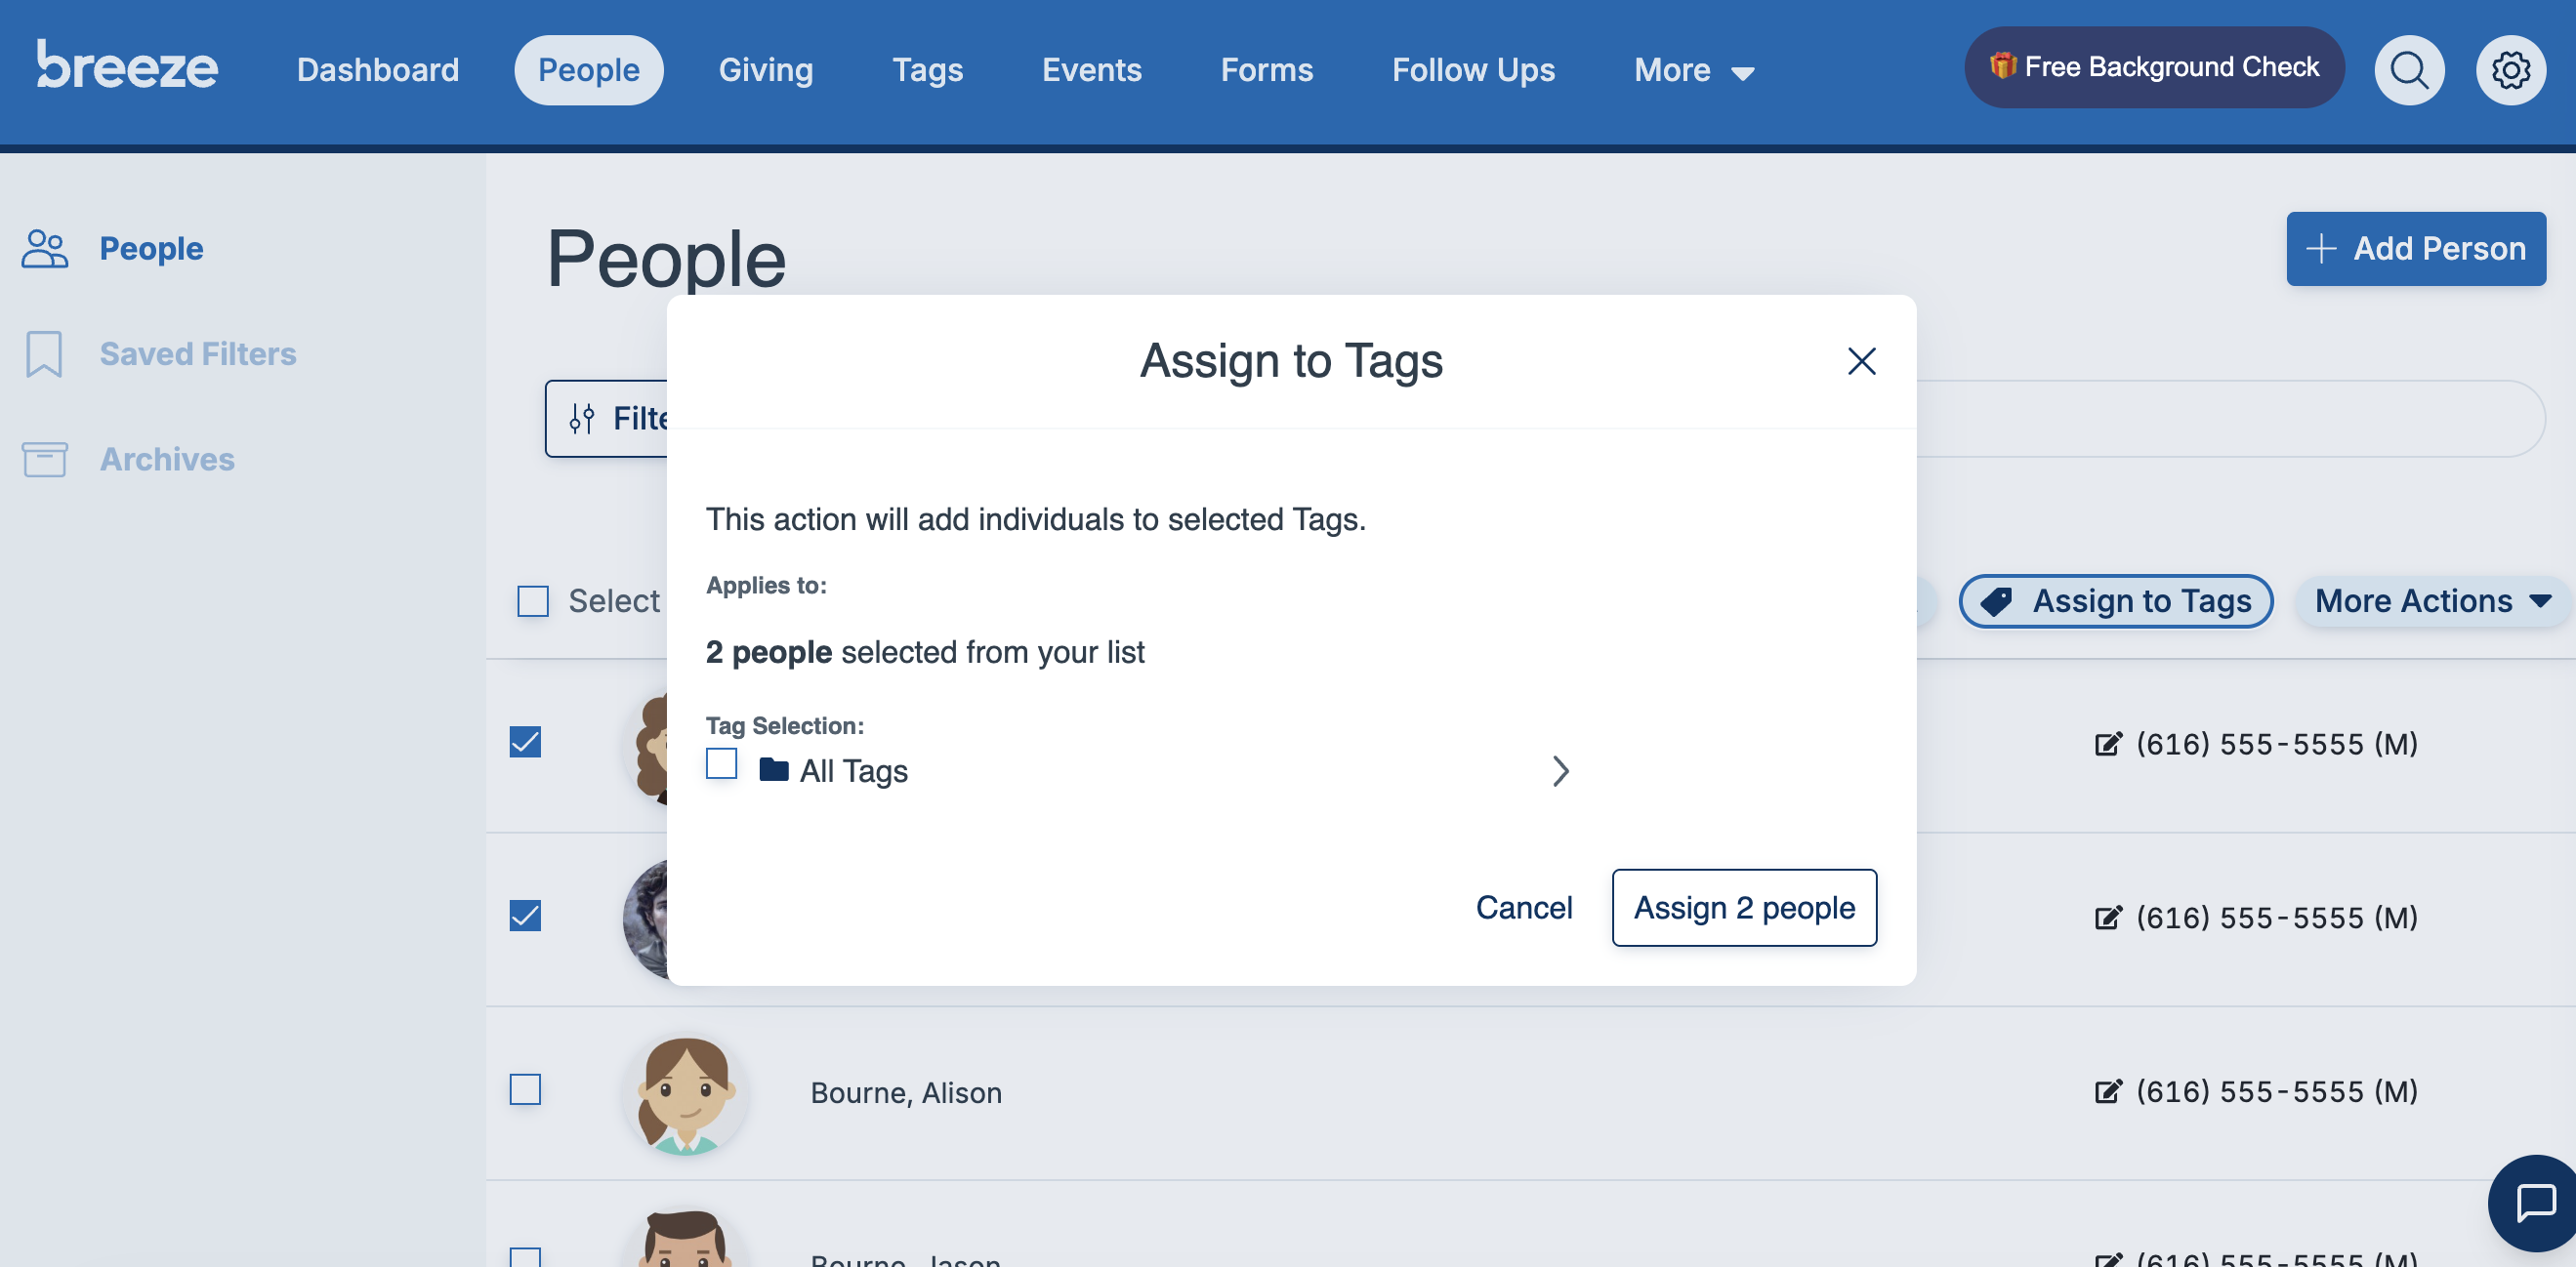This screenshot has width=2576, height=1267.
Task: Click Free Background Check button
Action: click(x=2154, y=67)
